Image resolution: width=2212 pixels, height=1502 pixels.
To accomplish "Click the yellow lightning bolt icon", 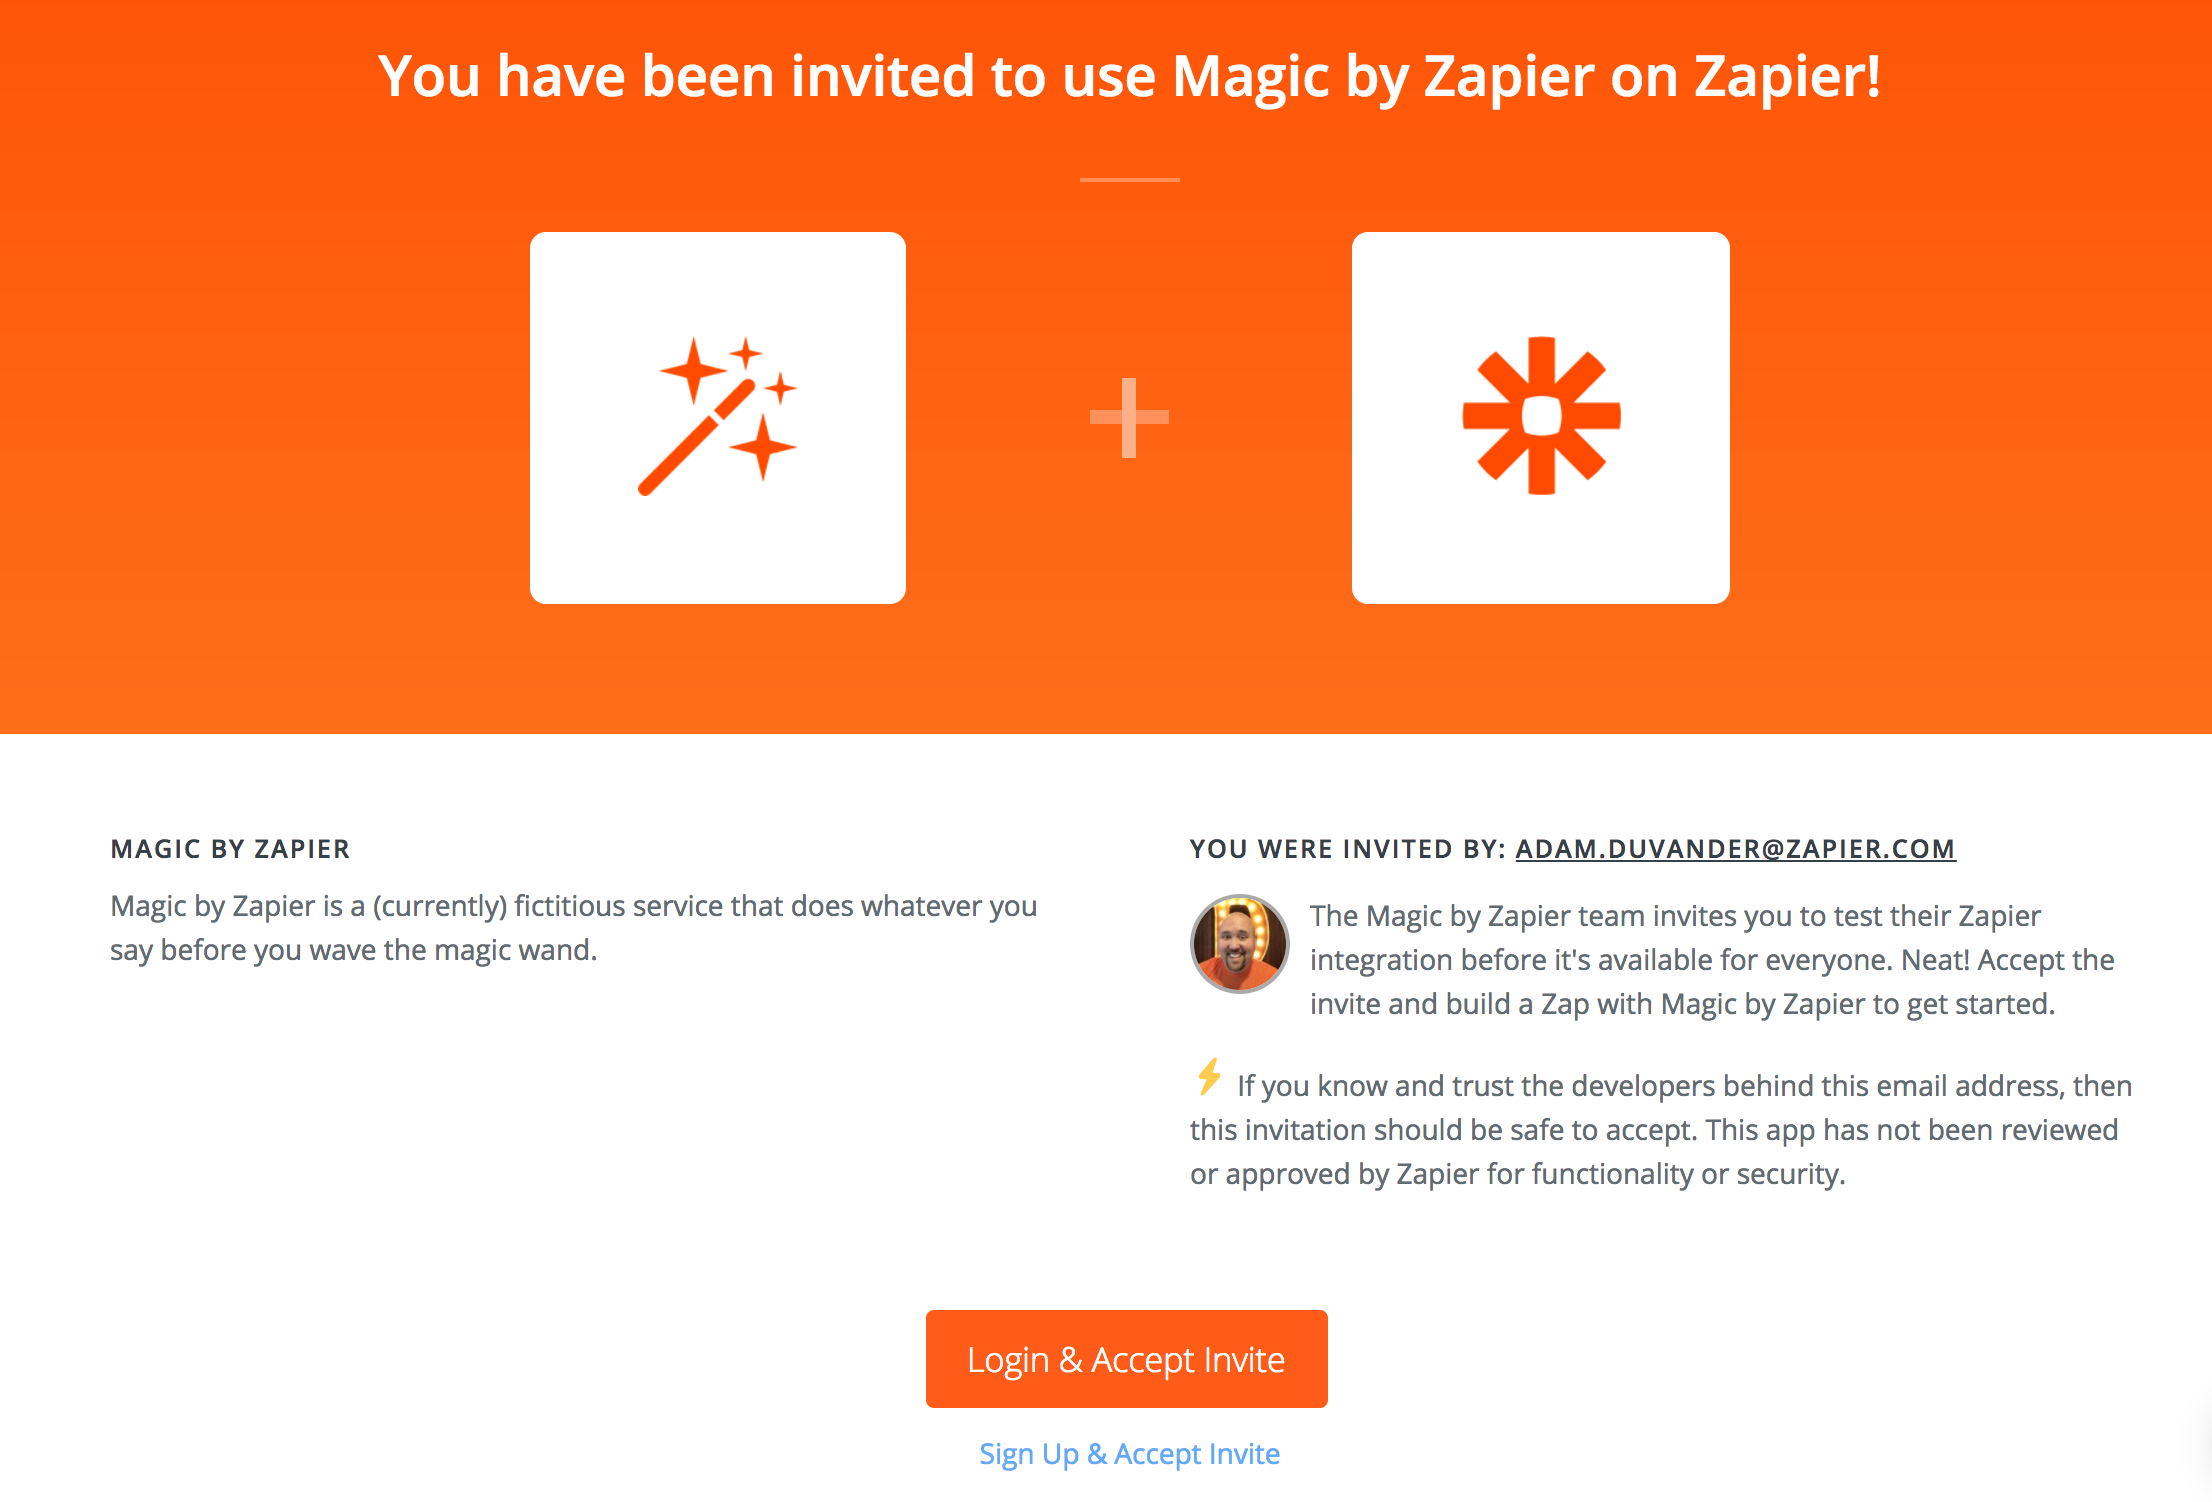I will 1209,1077.
